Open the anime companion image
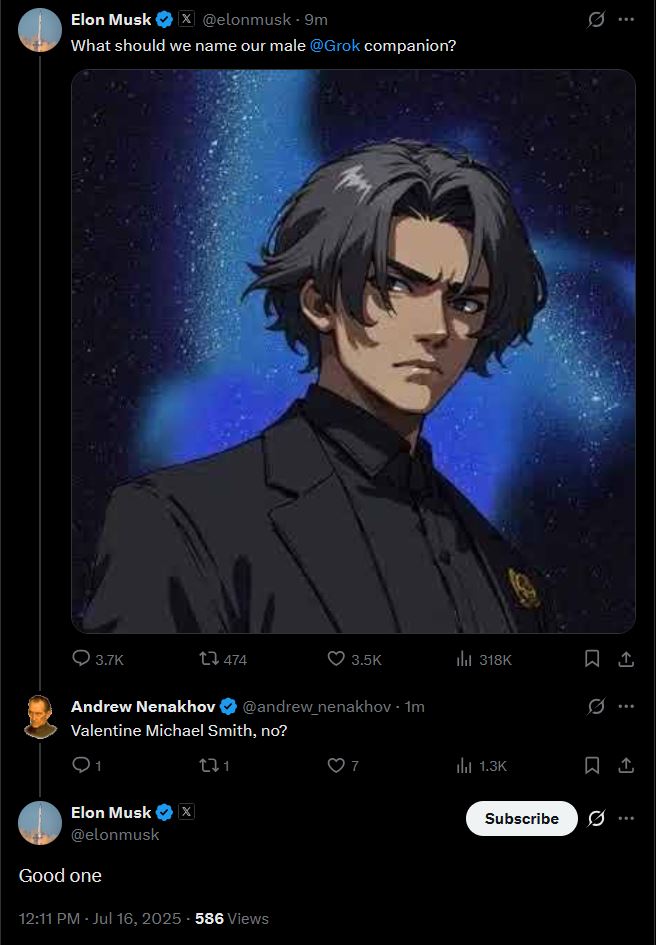The height and width of the screenshot is (945, 656). [x=353, y=351]
